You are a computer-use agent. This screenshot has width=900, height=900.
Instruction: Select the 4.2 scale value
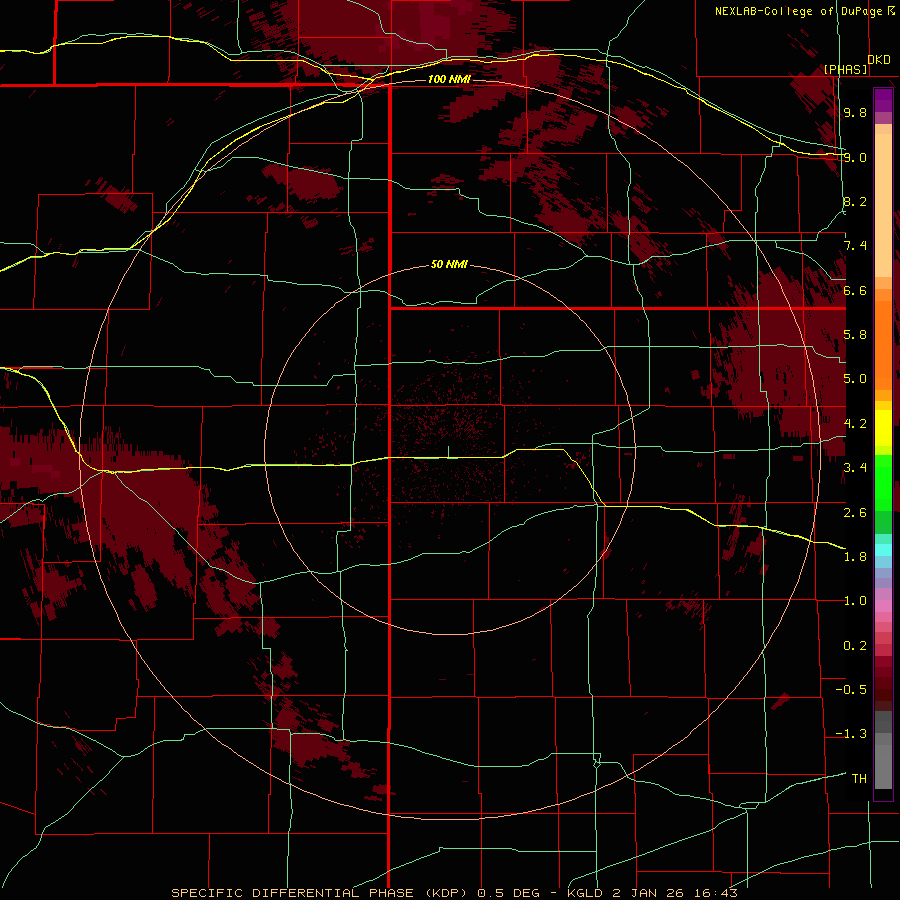(x=855, y=424)
